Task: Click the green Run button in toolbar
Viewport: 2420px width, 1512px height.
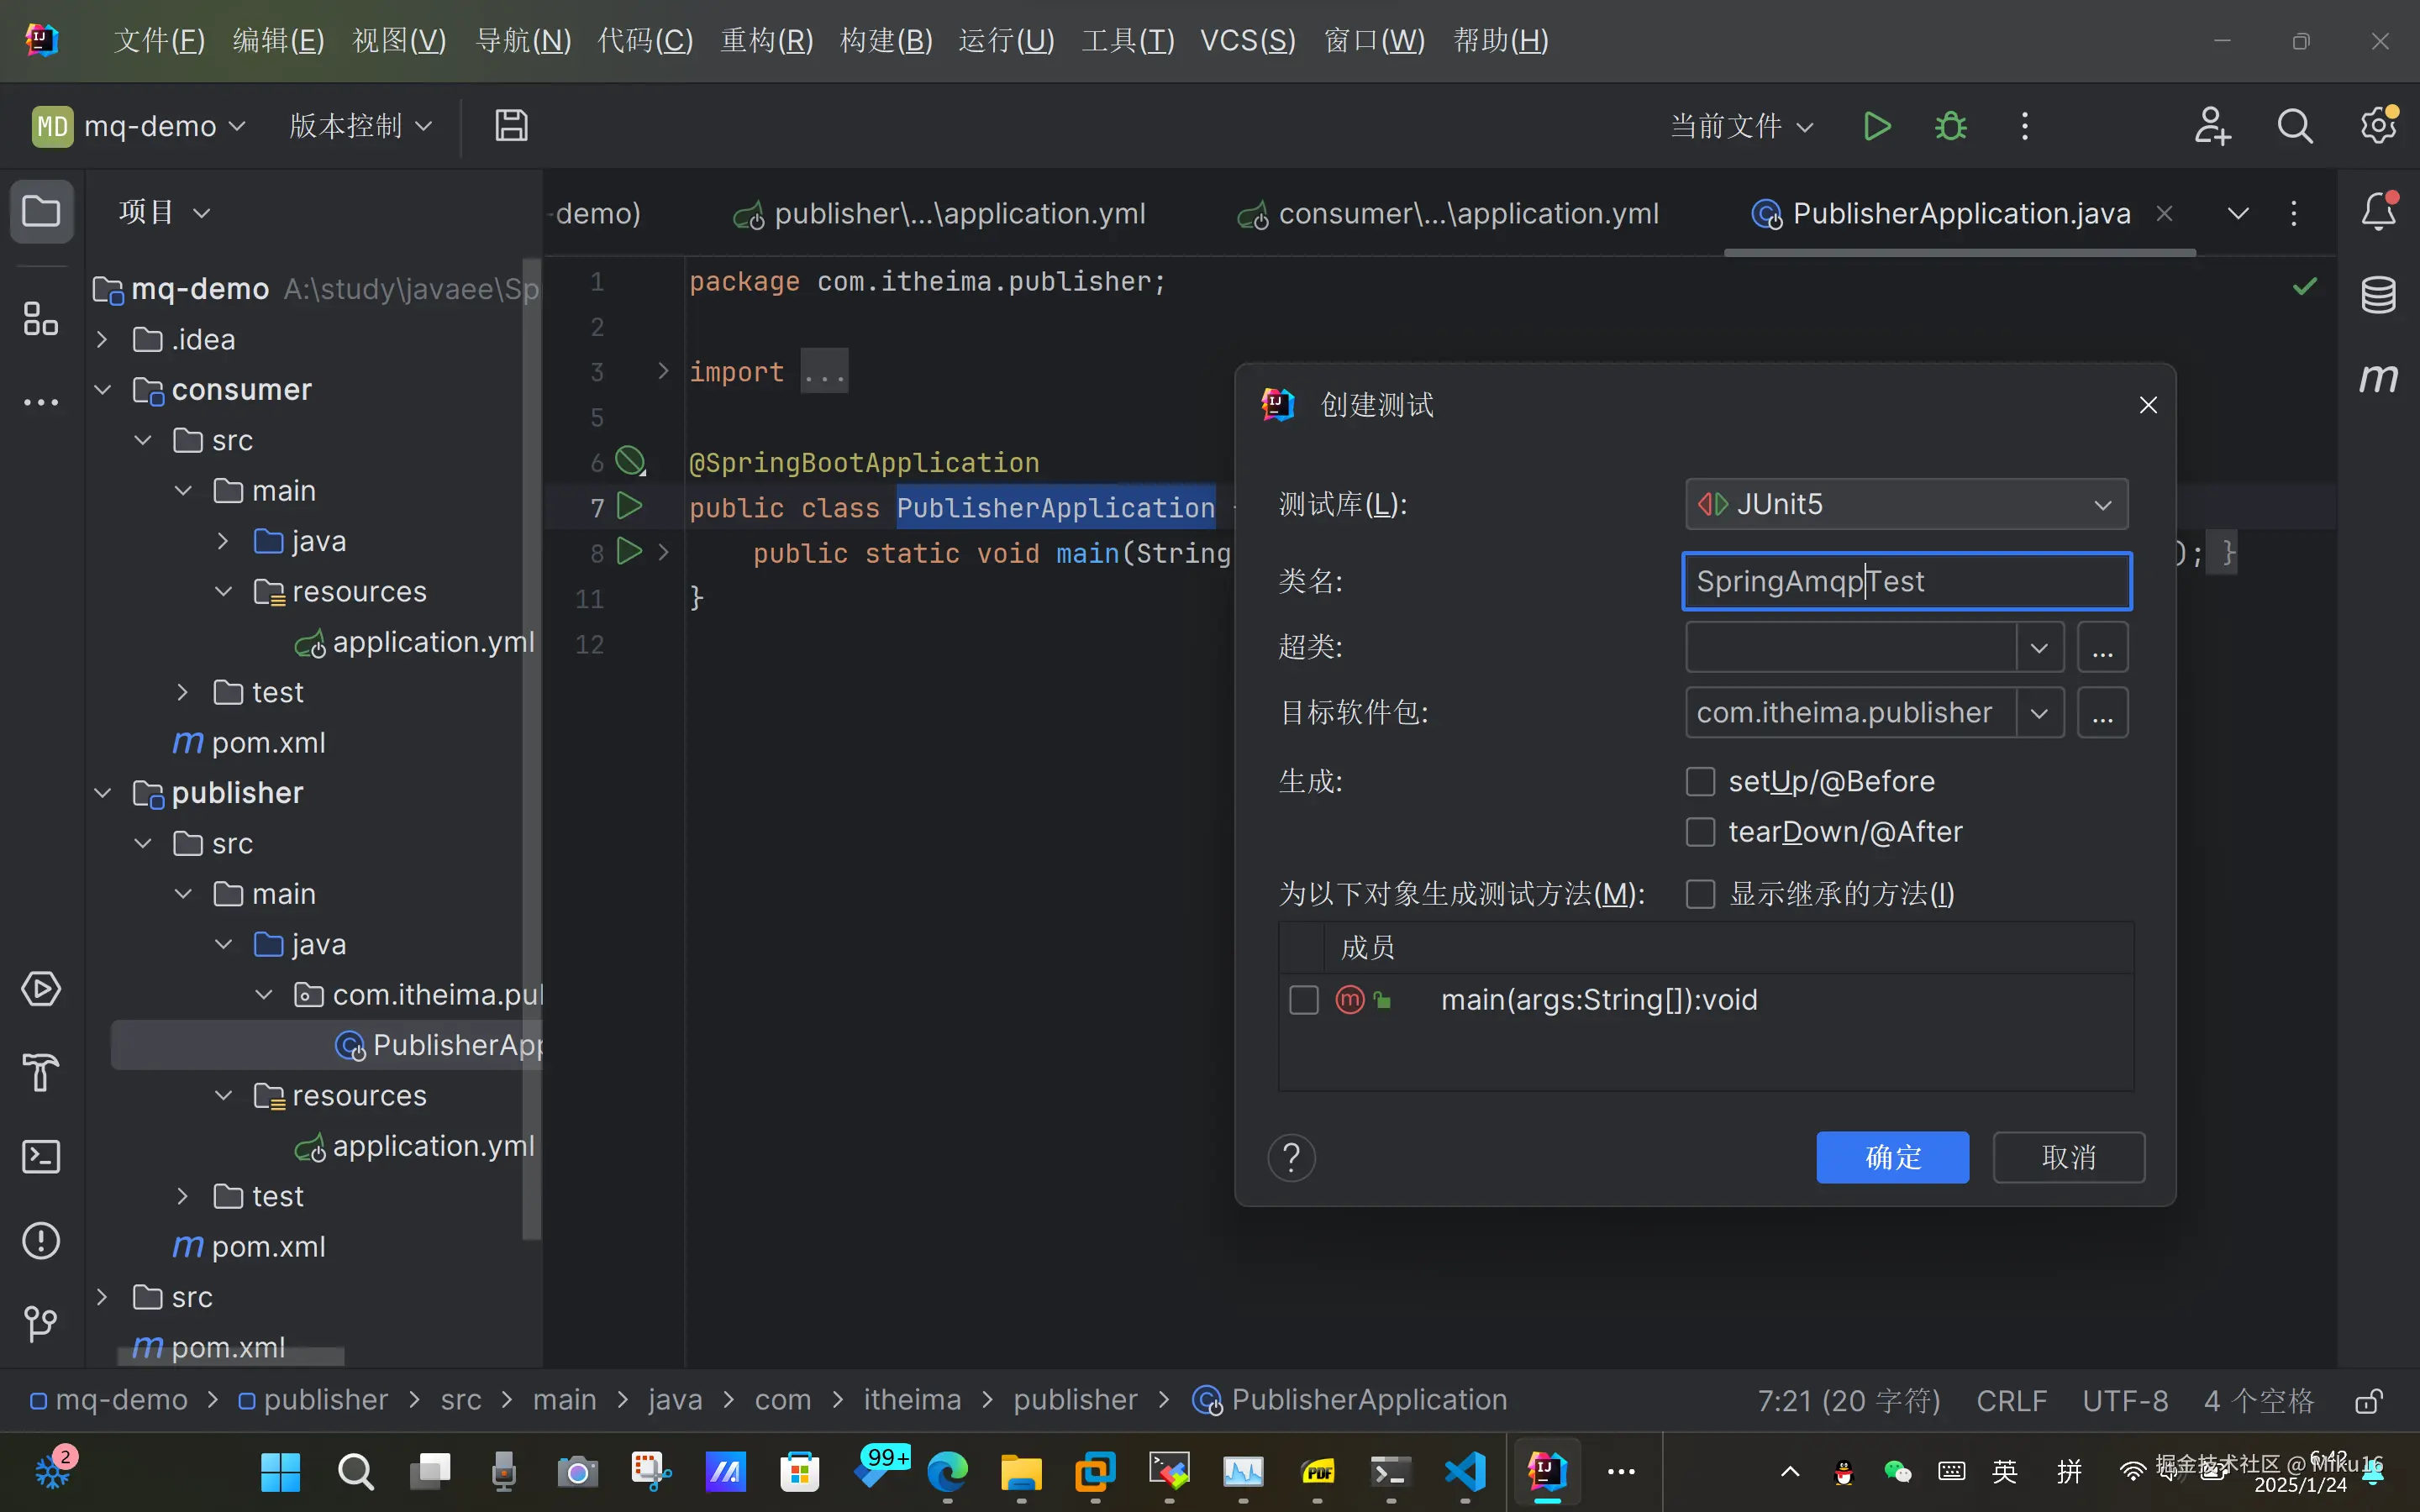Action: 1877,126
